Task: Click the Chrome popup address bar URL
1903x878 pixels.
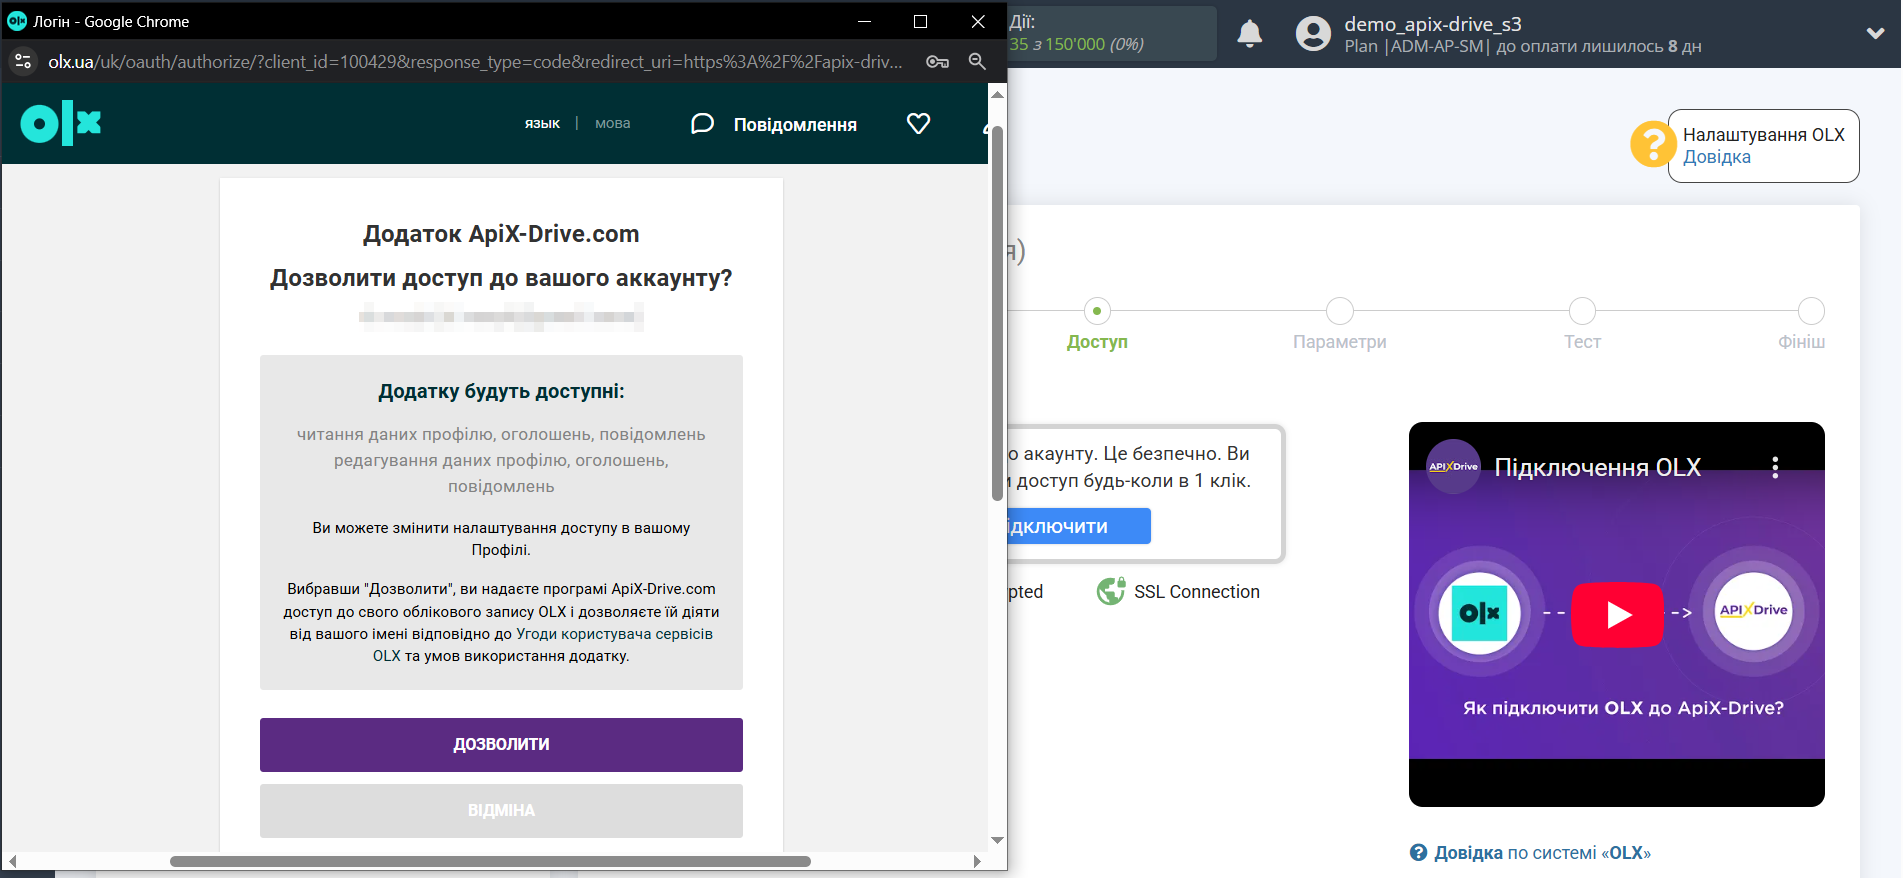Action: 475,62
